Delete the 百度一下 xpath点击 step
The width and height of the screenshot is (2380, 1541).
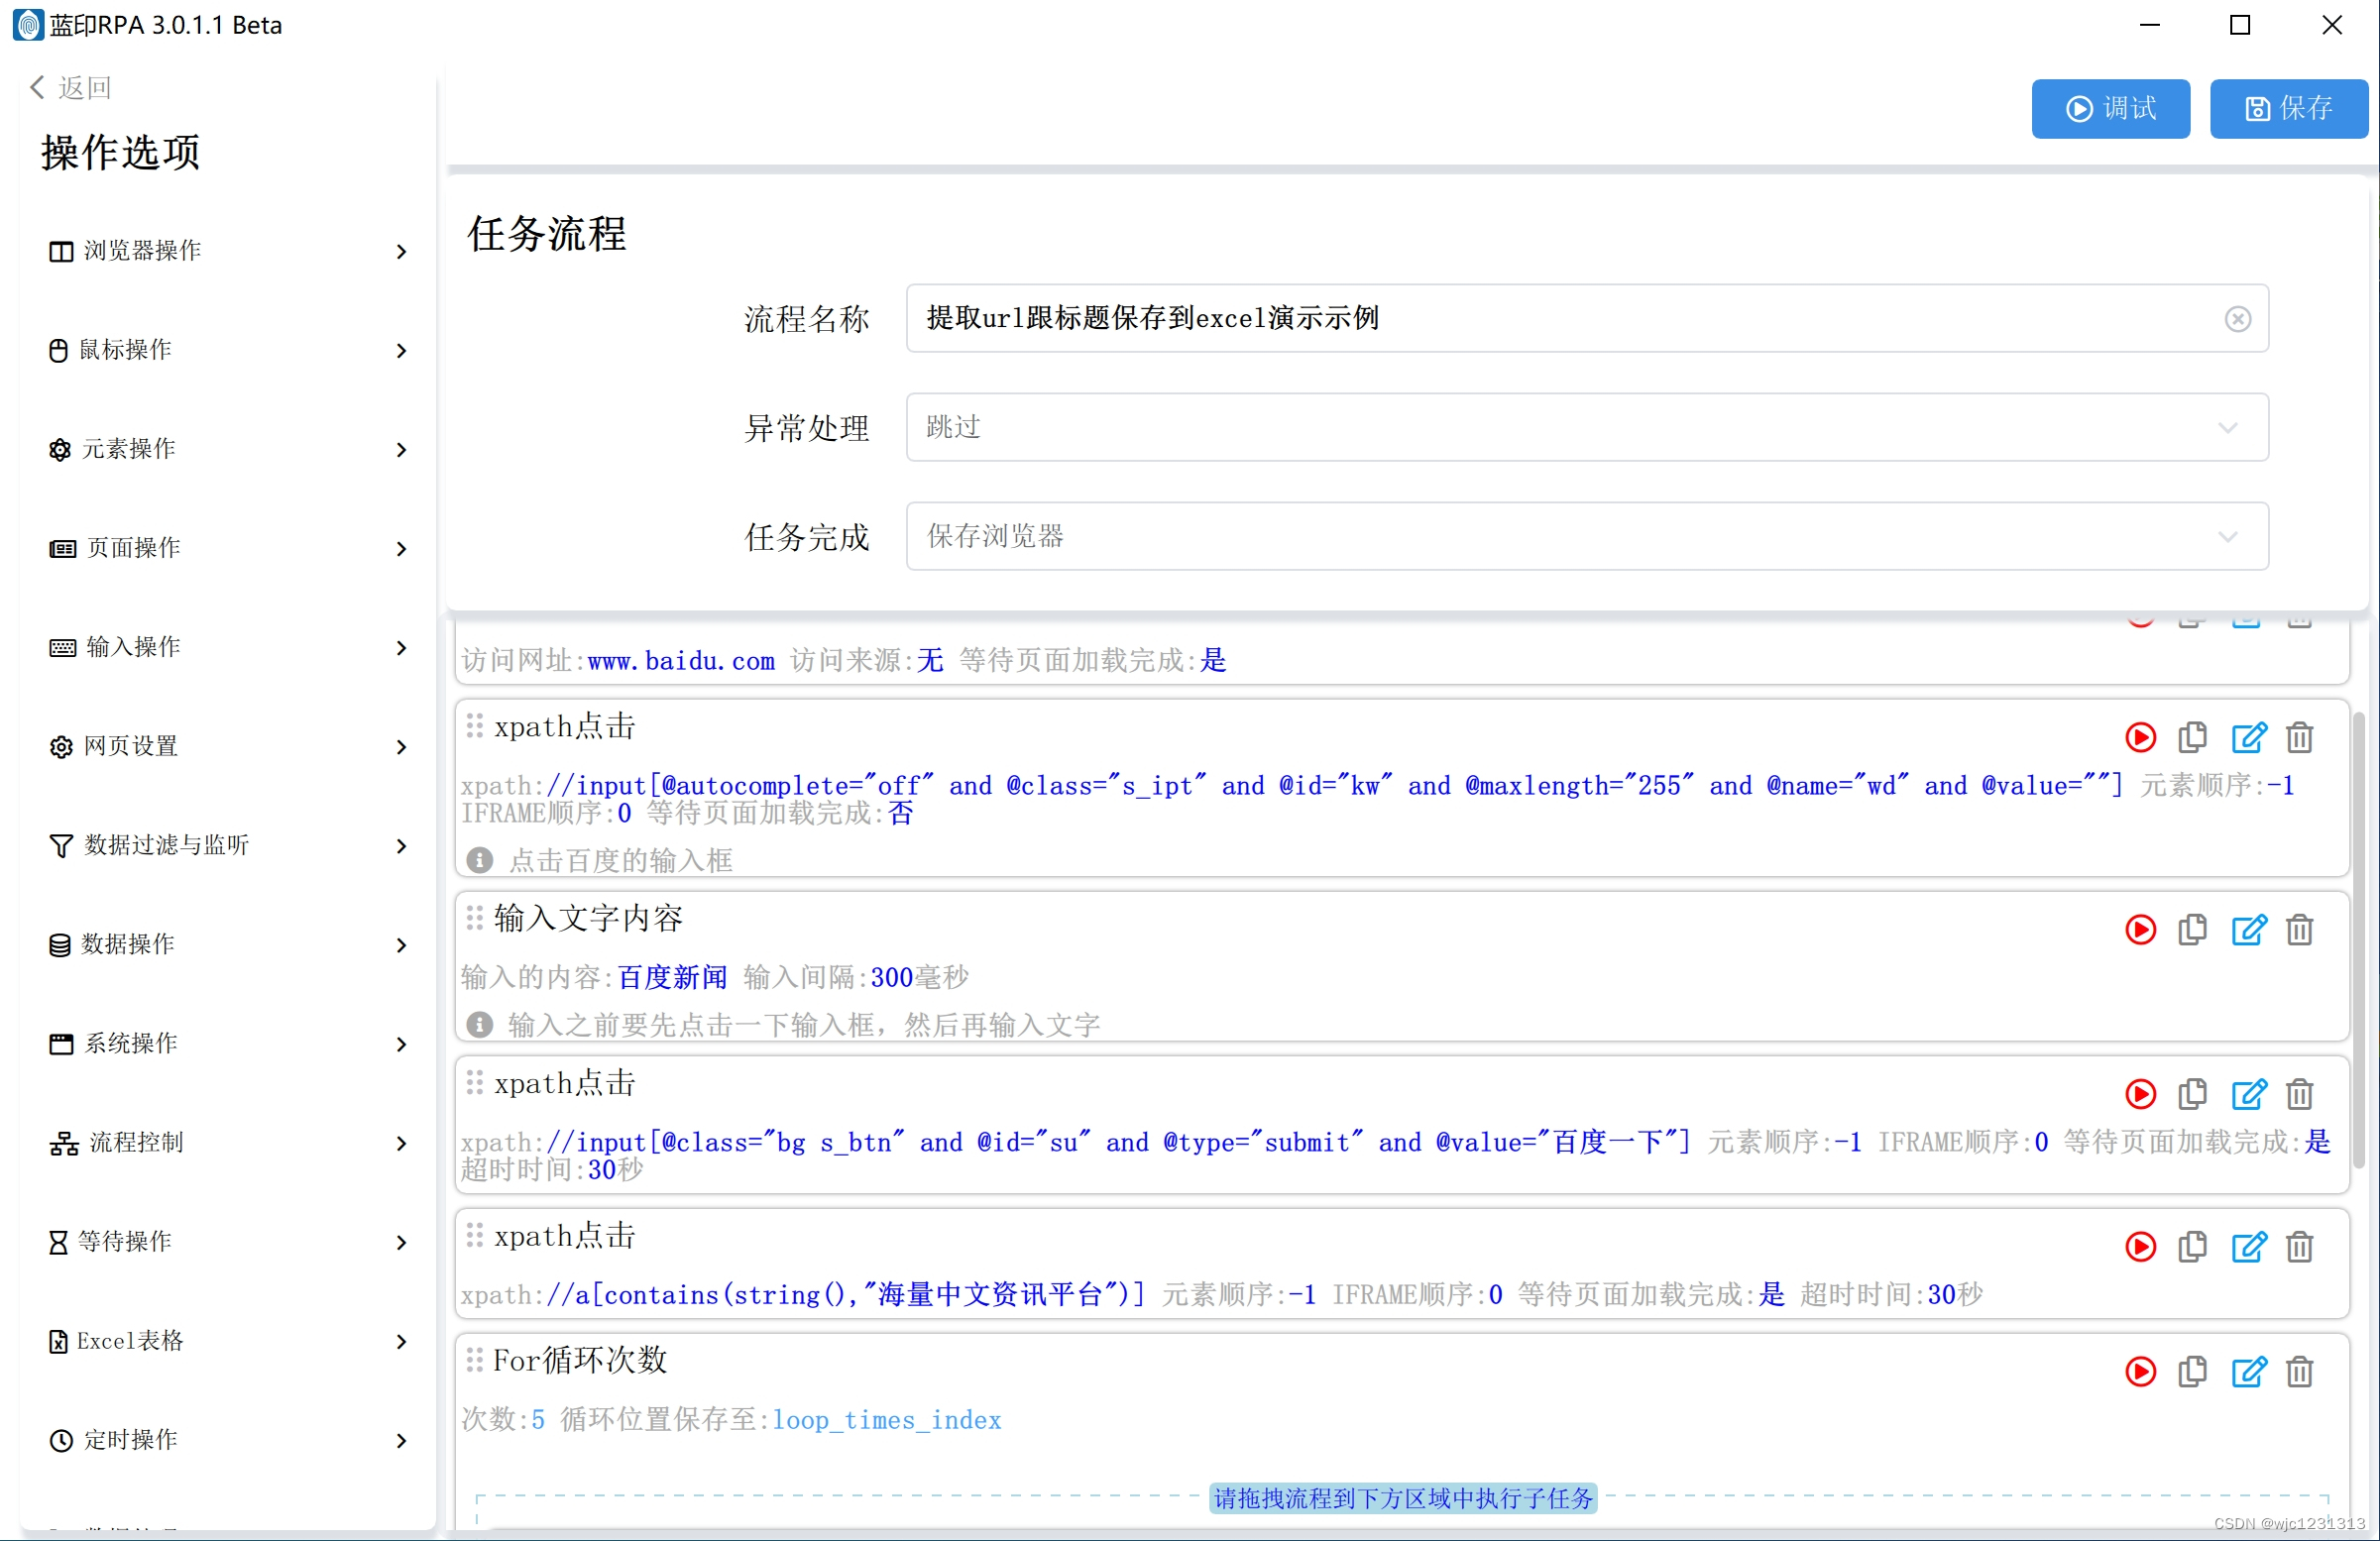coord(2299,1094)
